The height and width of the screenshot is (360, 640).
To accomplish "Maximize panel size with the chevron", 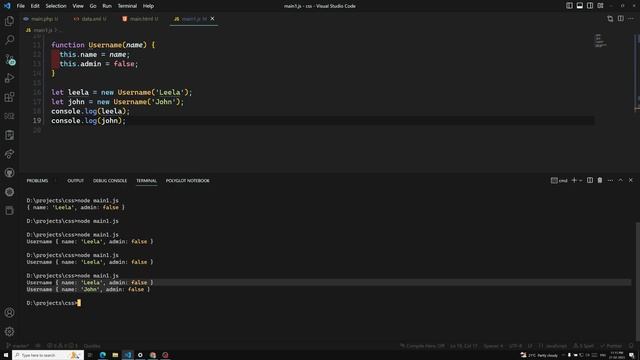I will click(x=620, y=180).
